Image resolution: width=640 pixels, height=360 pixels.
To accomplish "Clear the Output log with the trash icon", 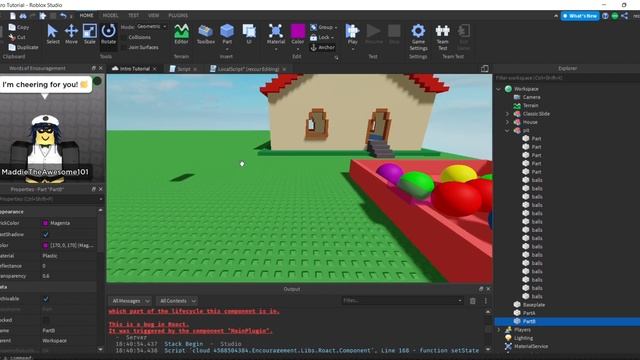I will tap(472, 301).
